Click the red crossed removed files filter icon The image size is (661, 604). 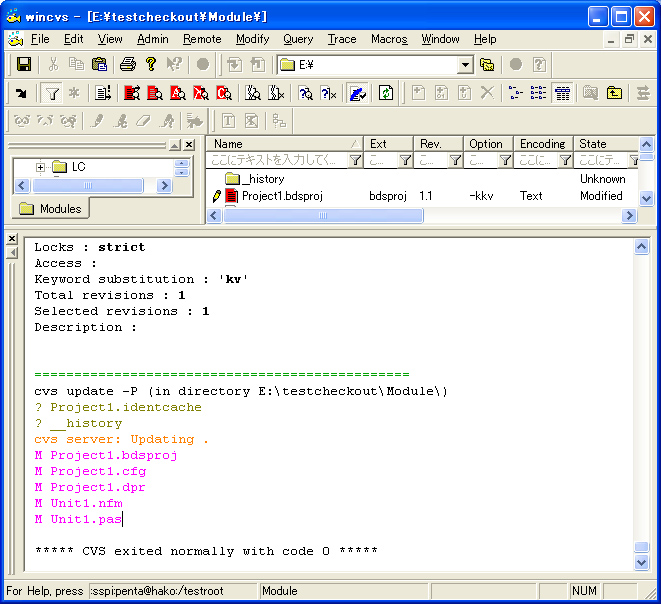point(201,93)
